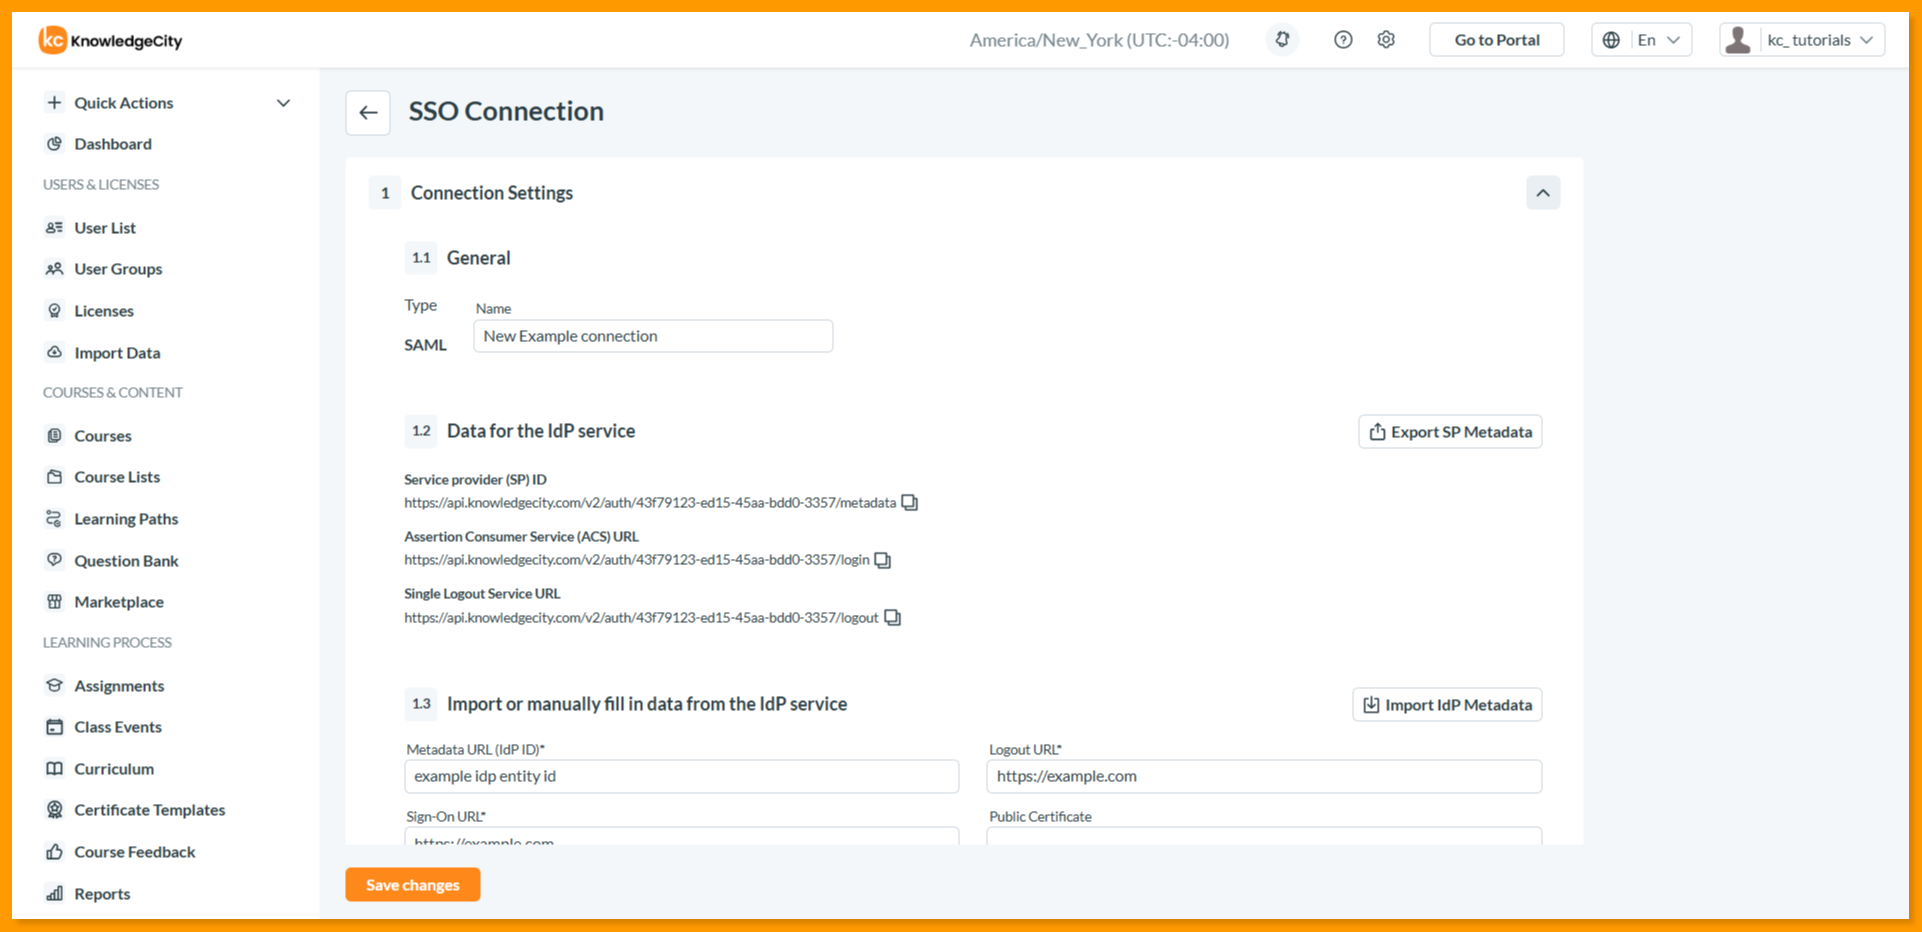Collapse the Connection Settings section
The image size is (1922, 932).
pos(1543,193)
